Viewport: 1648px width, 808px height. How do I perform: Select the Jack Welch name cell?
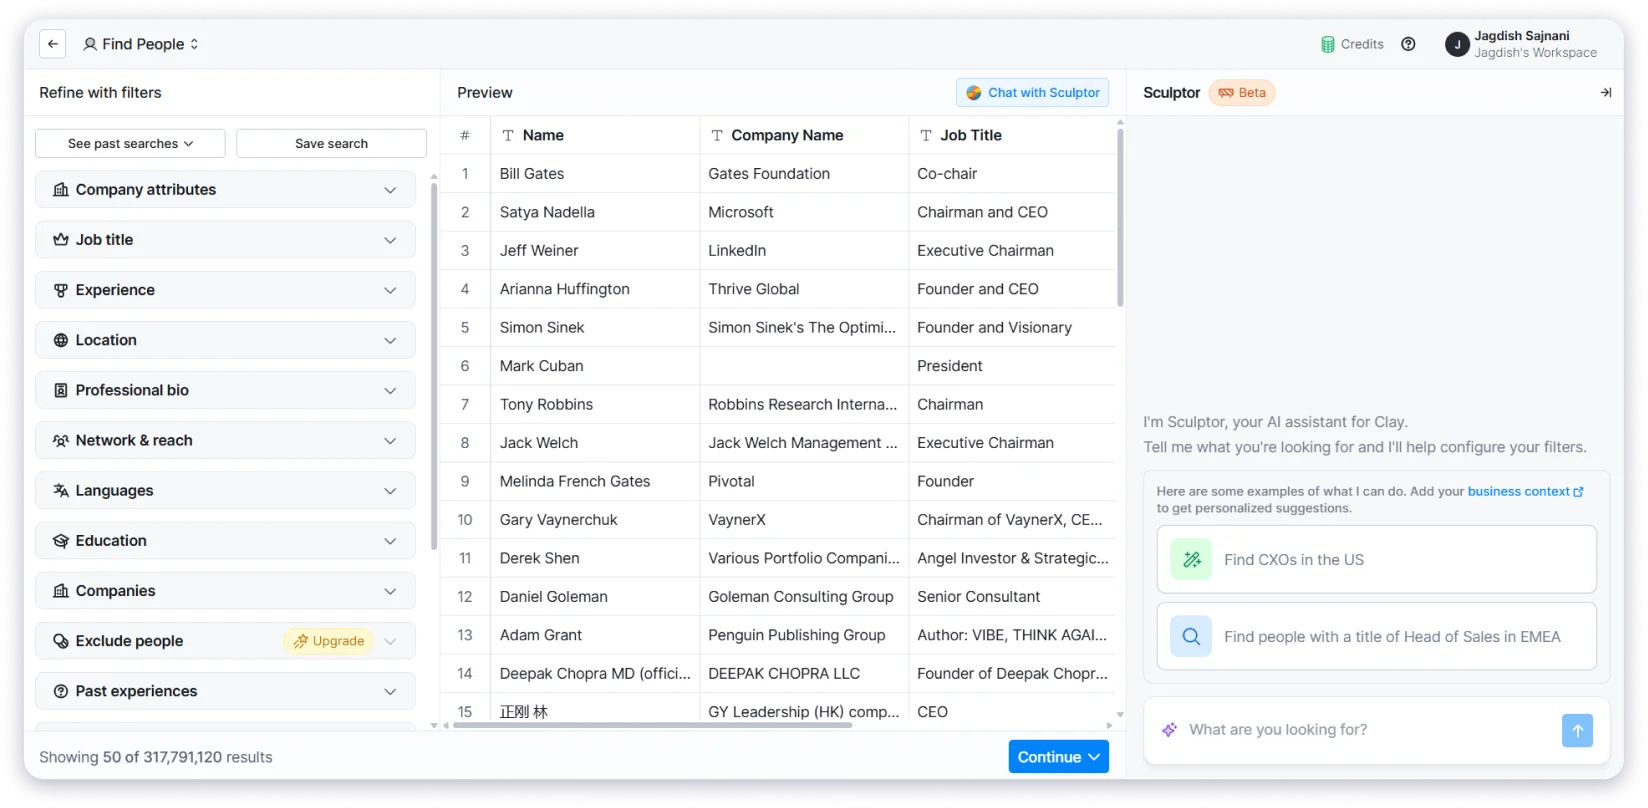[595, 443]
